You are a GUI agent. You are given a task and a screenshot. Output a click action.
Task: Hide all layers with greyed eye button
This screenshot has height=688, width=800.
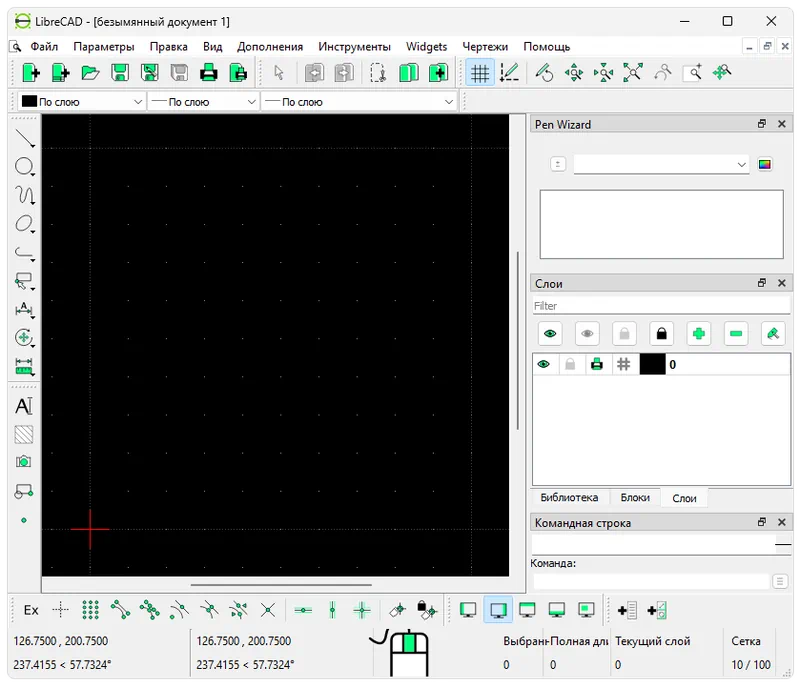587,334
